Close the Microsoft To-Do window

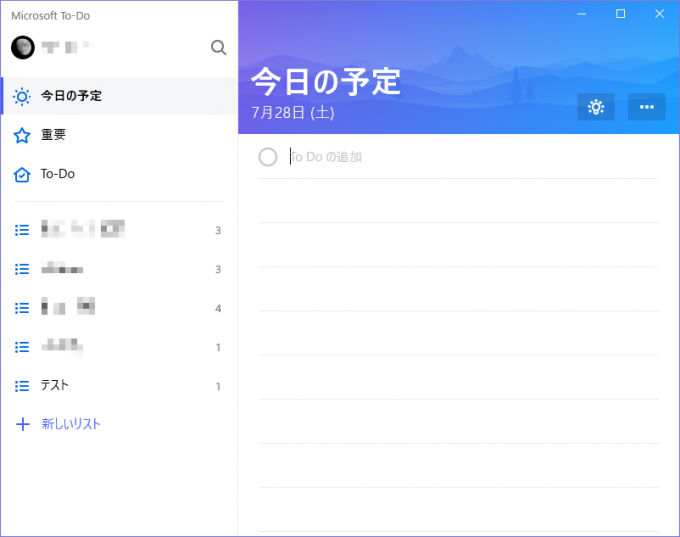660,14
